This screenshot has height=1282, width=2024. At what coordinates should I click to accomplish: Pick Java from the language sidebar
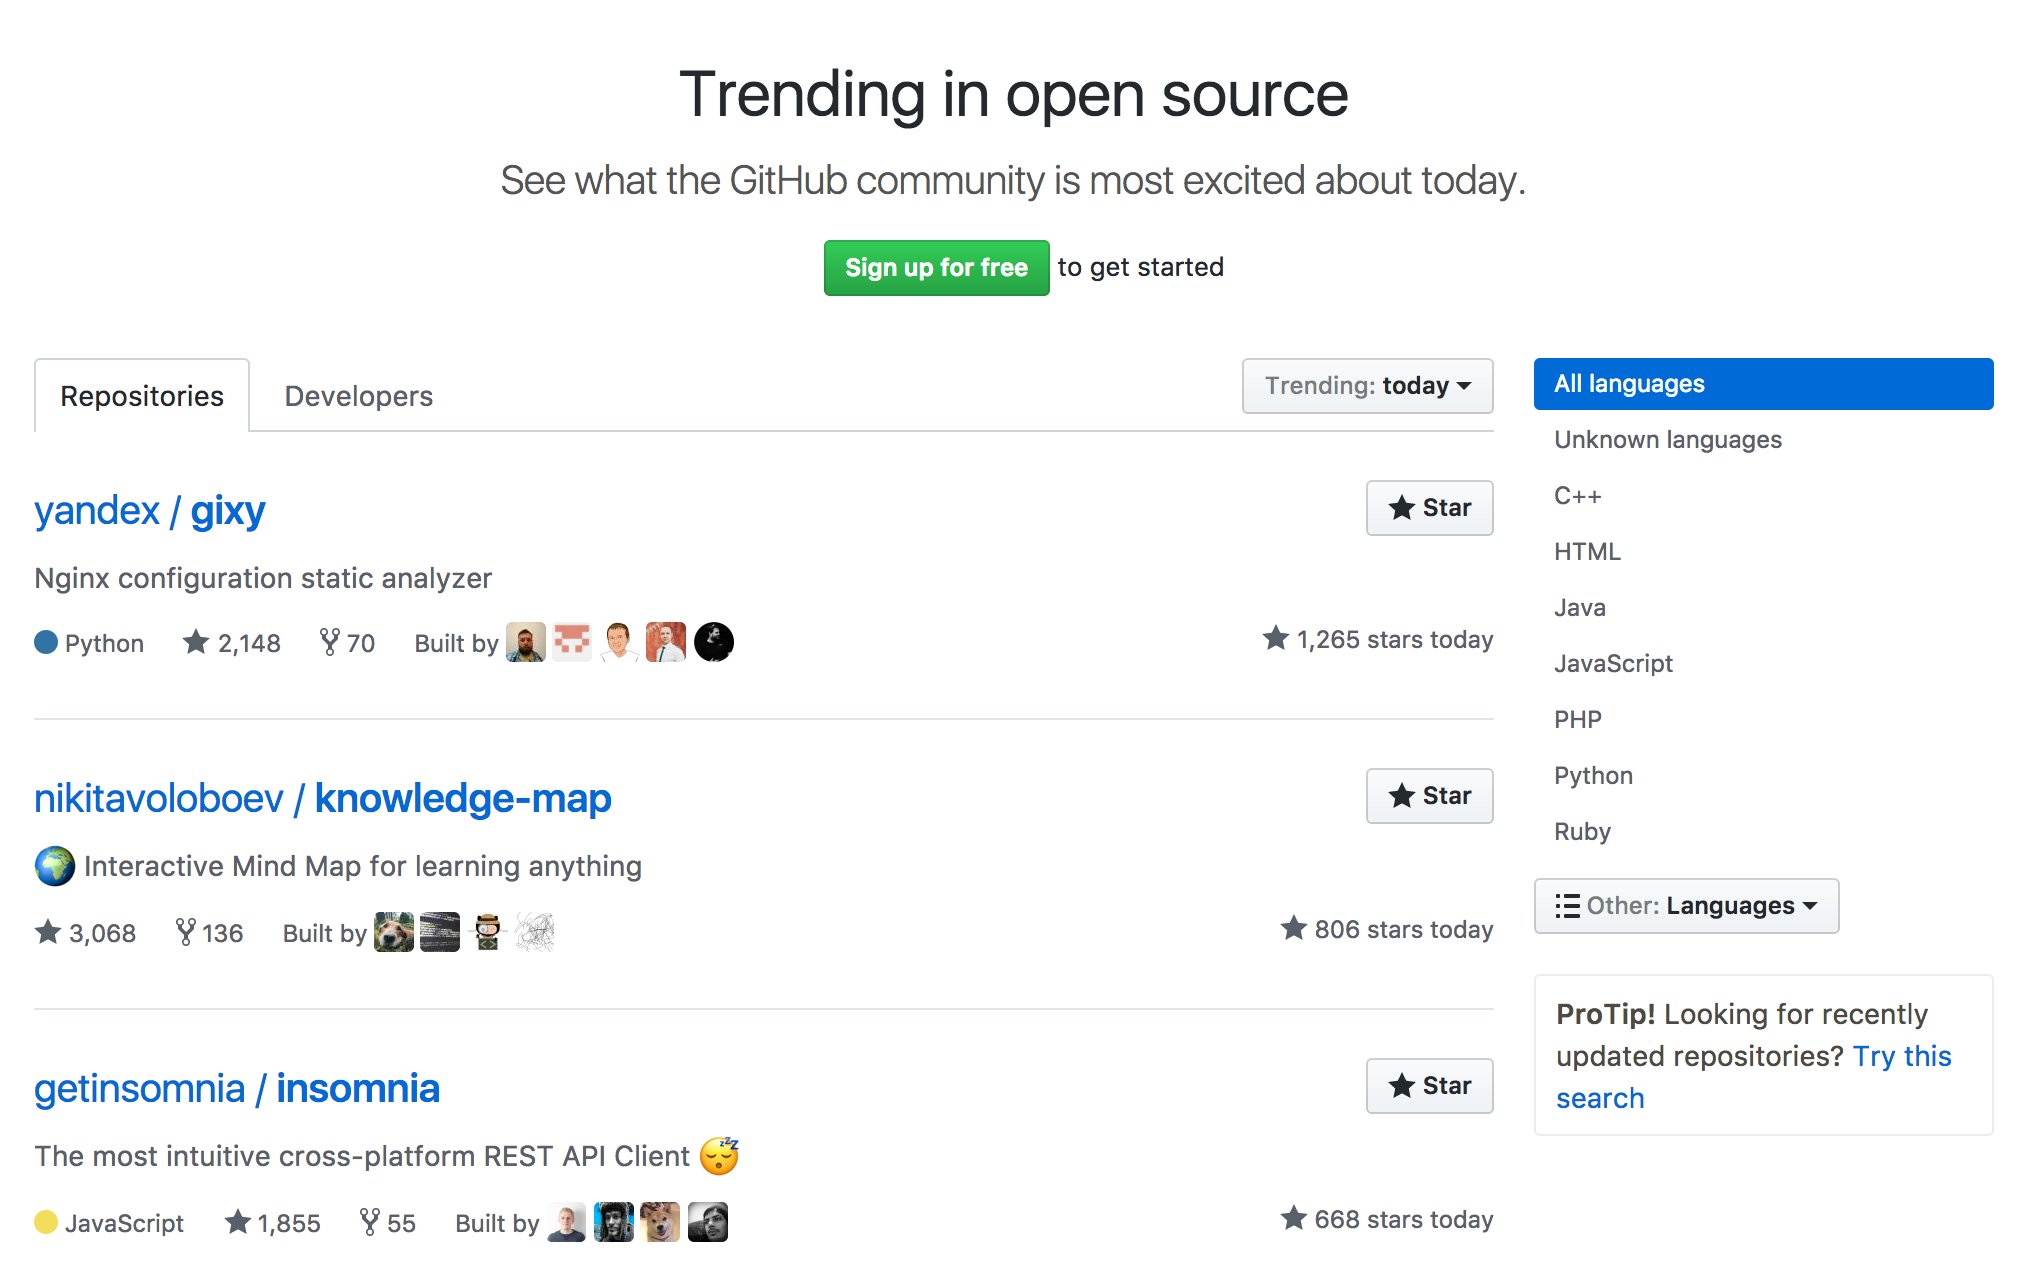point(1580,608)
